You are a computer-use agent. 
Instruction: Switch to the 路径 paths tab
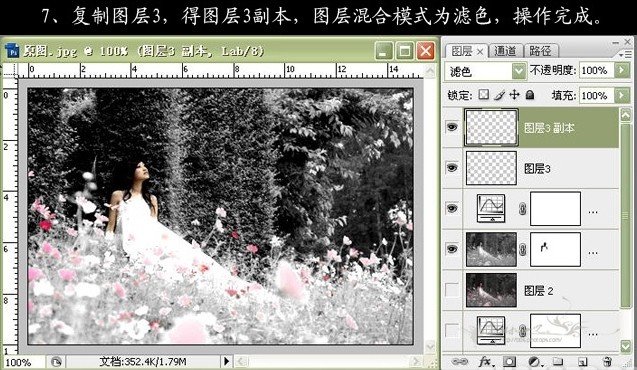click(x=540, y=51)
